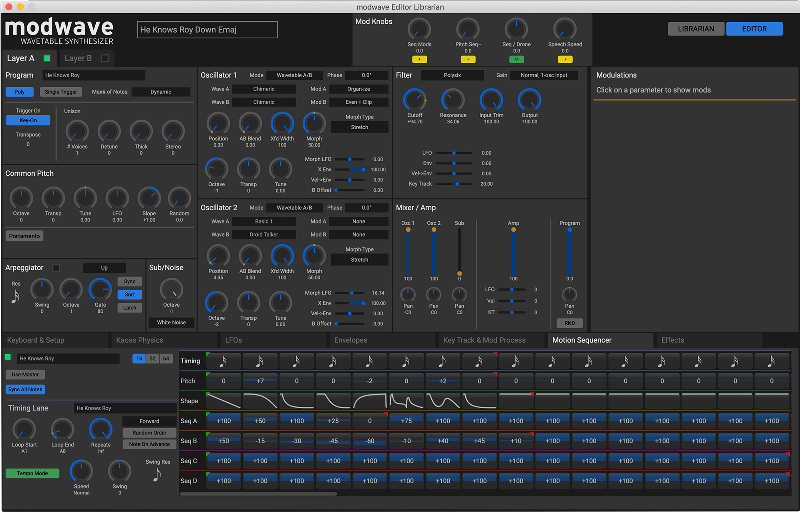Click the performance name field He Knows Roy Down Emaj
800x512 pixels.
pyautogui.click(x=207, y=30)
